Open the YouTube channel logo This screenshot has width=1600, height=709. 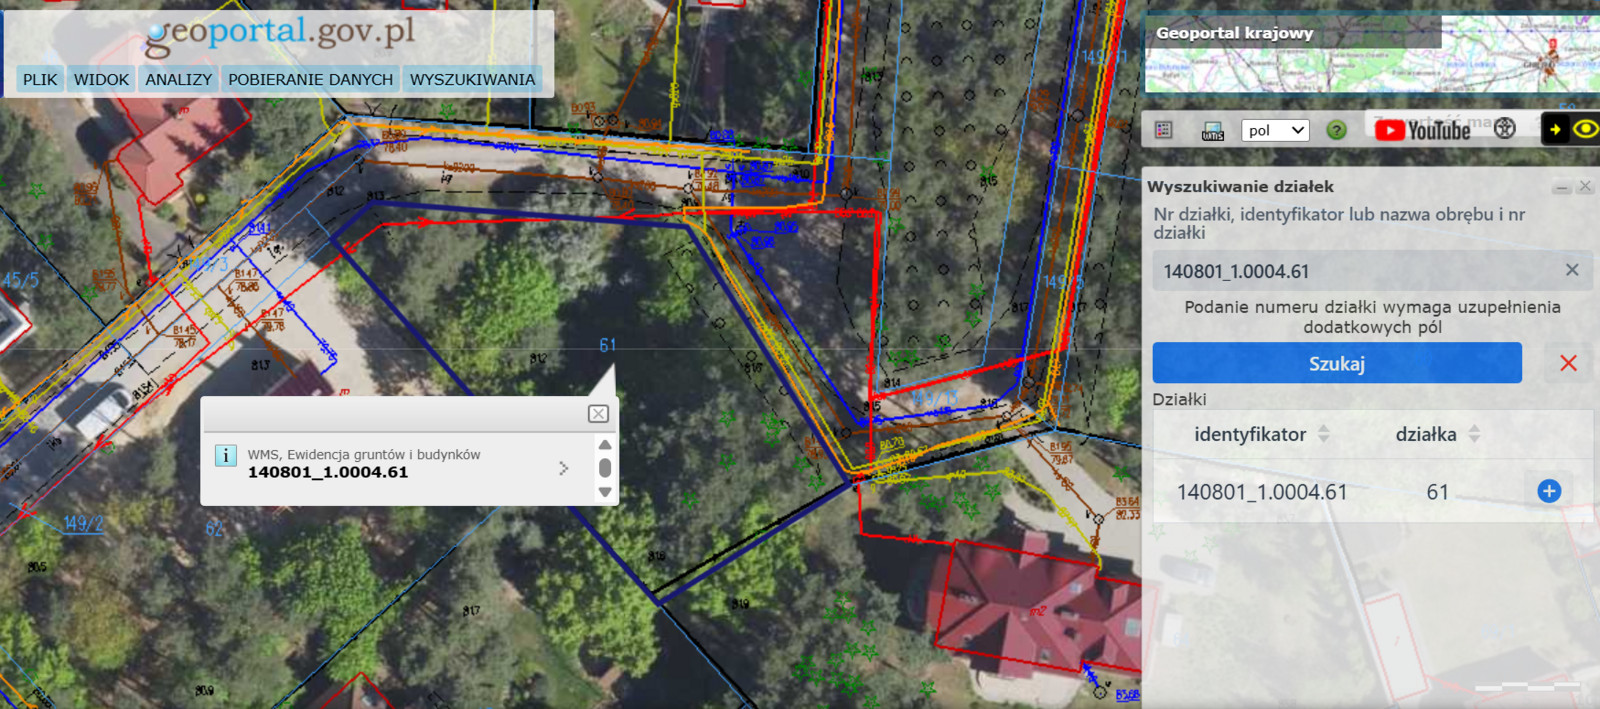(1423, 130)
